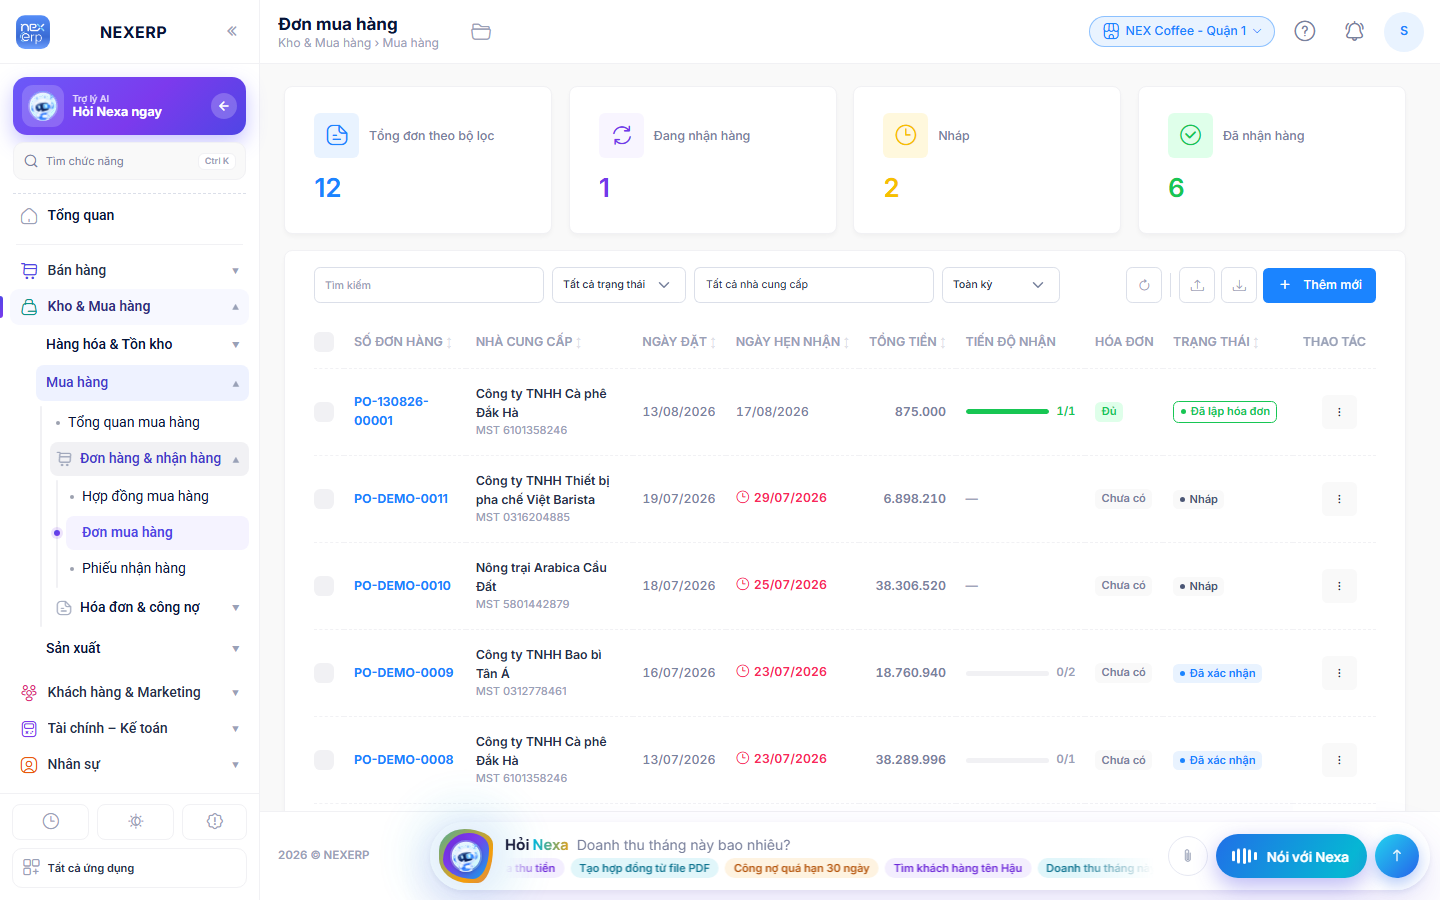Screen dimensions: 1440x900
Task: Click the clock history icon in sidebar footer
Action: tap(51, 821)
